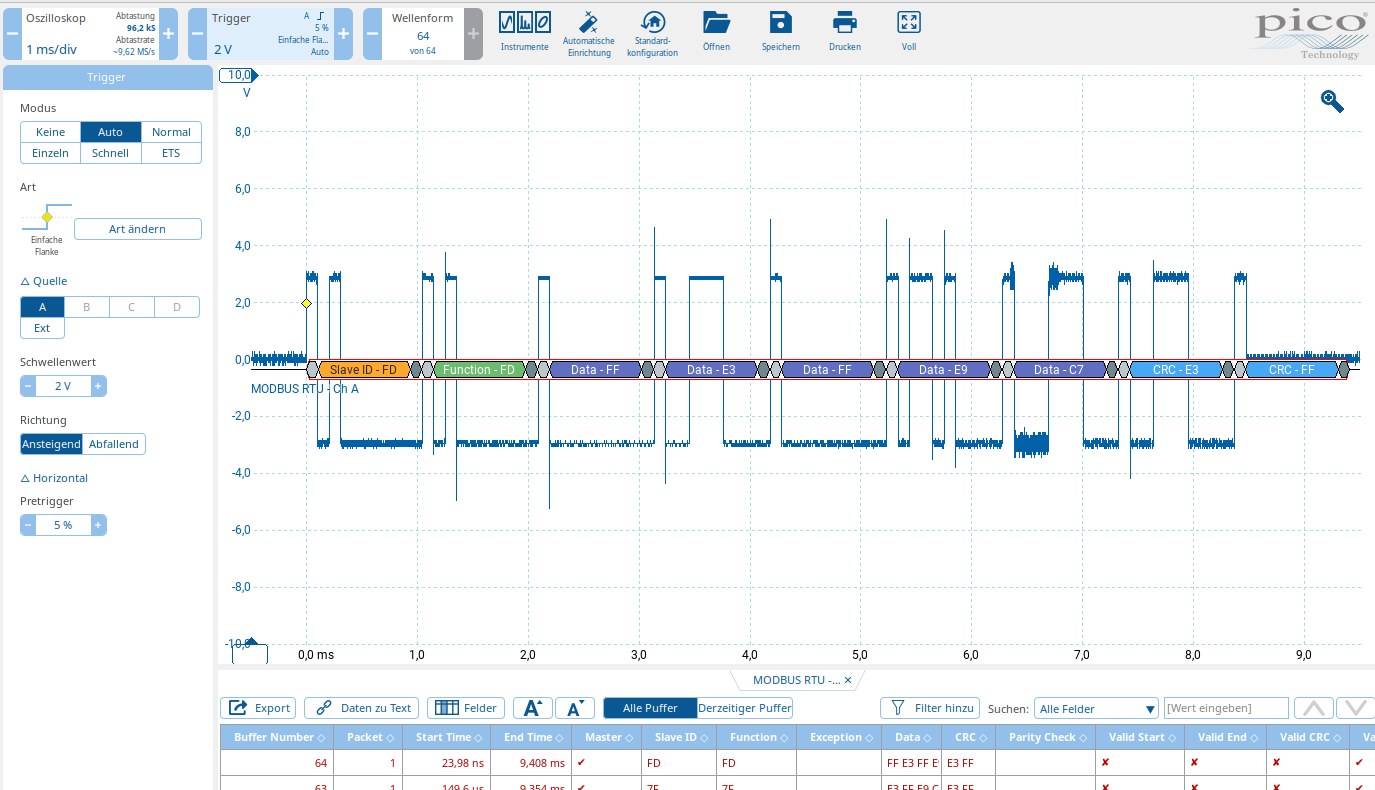
Task: Open the Alle Felder search dropdown
Action: pyautogui.click(x=1096, y=708)
